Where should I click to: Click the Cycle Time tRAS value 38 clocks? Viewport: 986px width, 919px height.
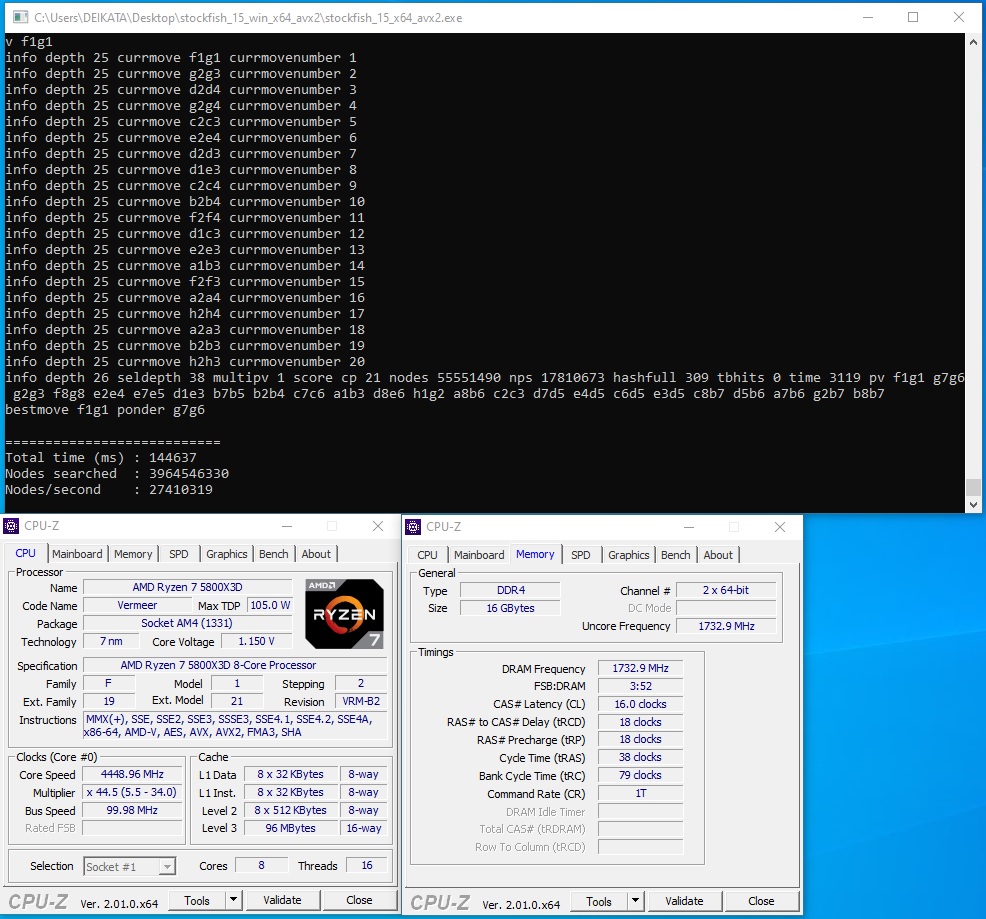[x=640, y=757]
